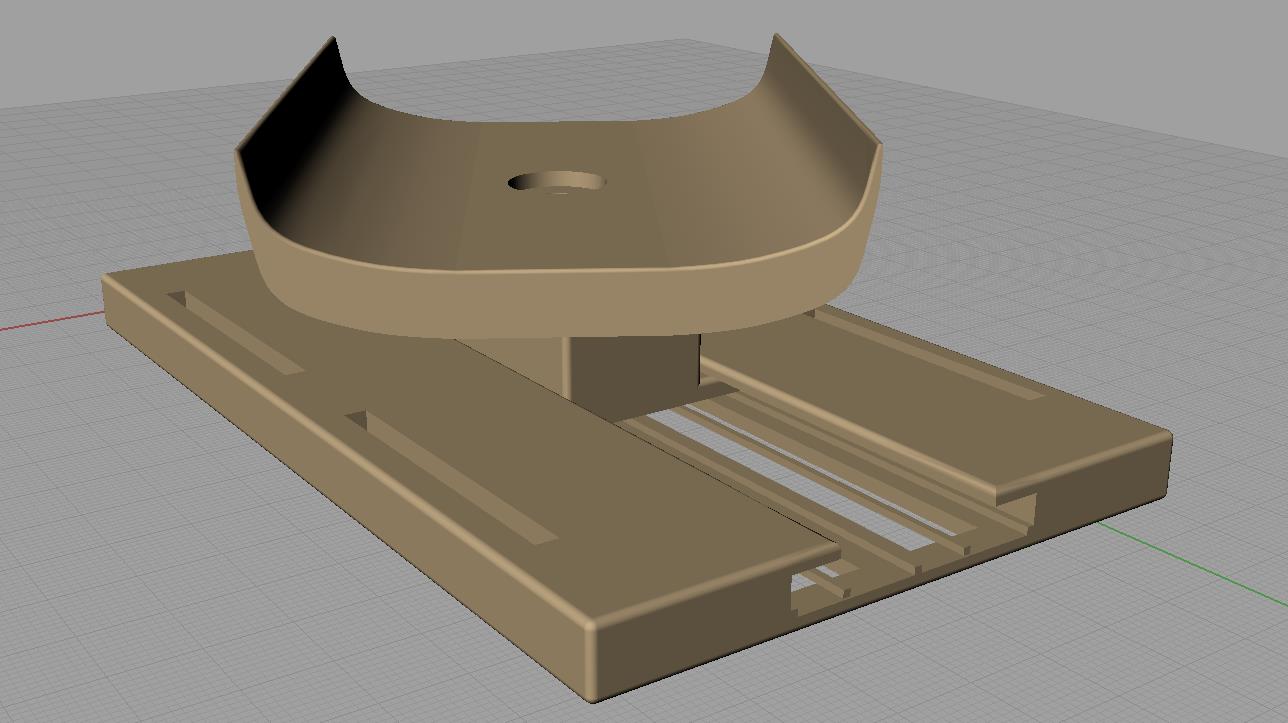This screenshot has width=1288, height=723.
Task: Pick the front rounded corner of the base plate
Action: [592, 630]
